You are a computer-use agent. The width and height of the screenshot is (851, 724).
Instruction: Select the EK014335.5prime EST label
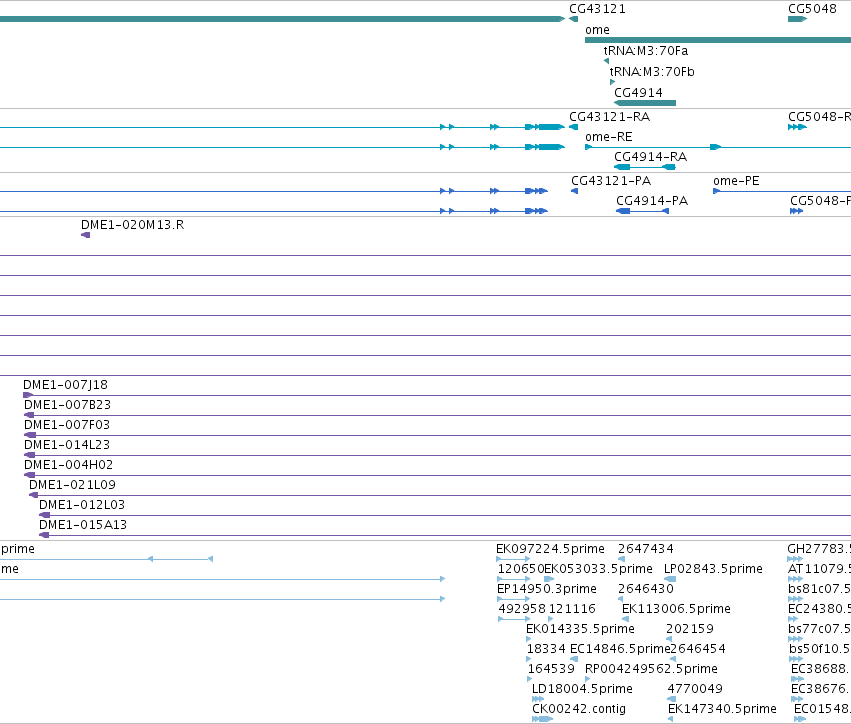coord(580,629)
